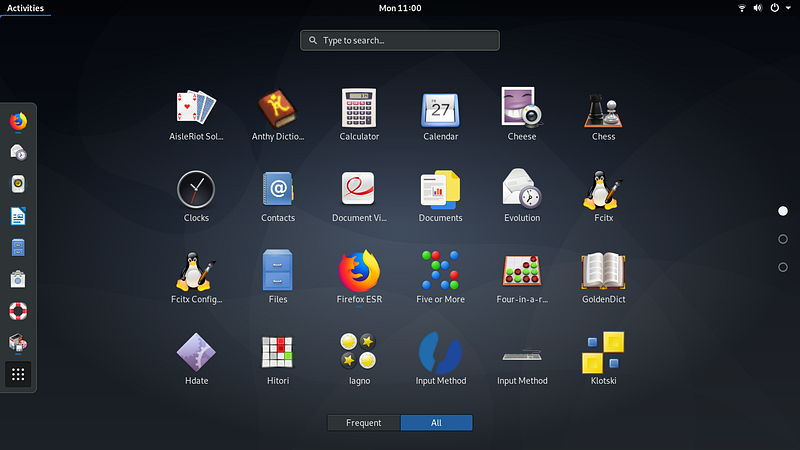This screenshot has width=800, height=450.
Task: Launch Rhythmbox speaker icon in the dock
Action: coord(18,184)
